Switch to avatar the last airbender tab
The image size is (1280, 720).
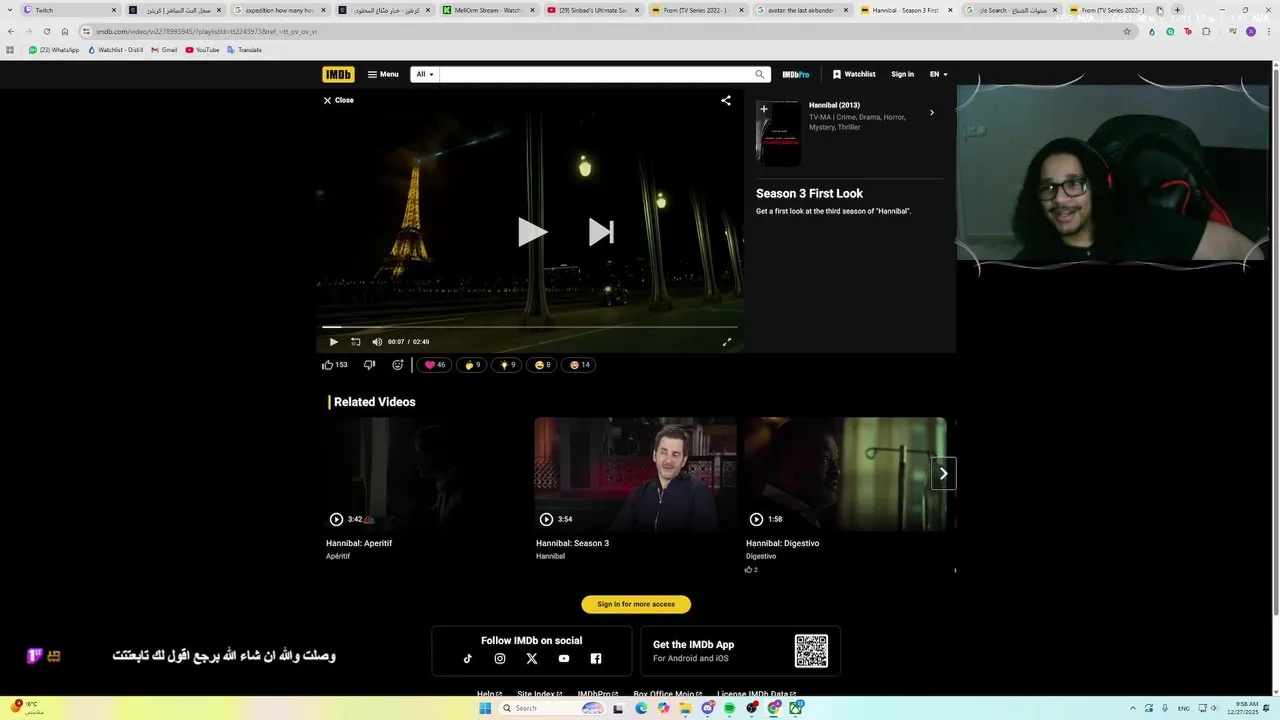[x=804, y=10]
